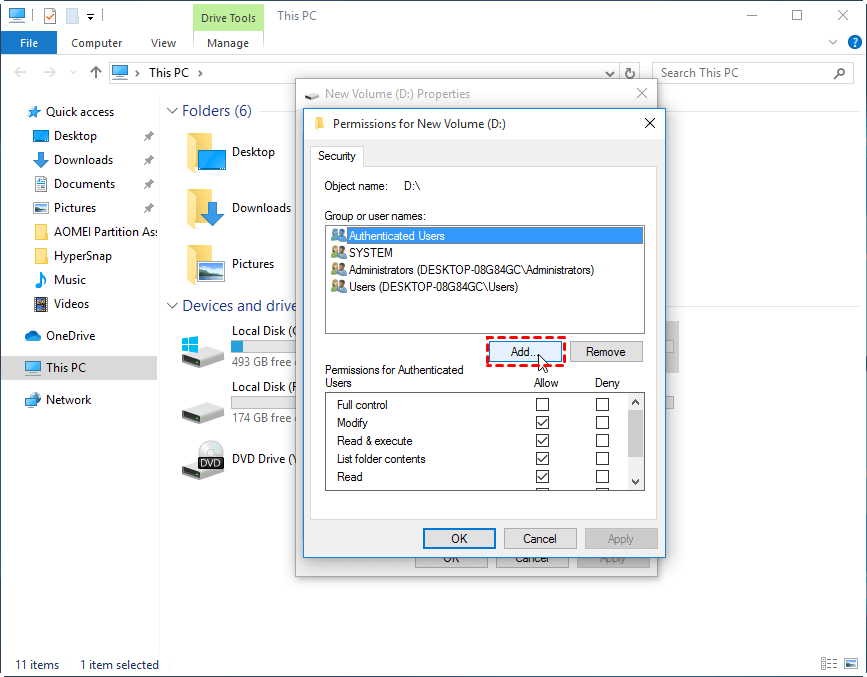Open the View ribbon tab
The width and height of the screenshot is (867, 677).
(x=163, y=43)
